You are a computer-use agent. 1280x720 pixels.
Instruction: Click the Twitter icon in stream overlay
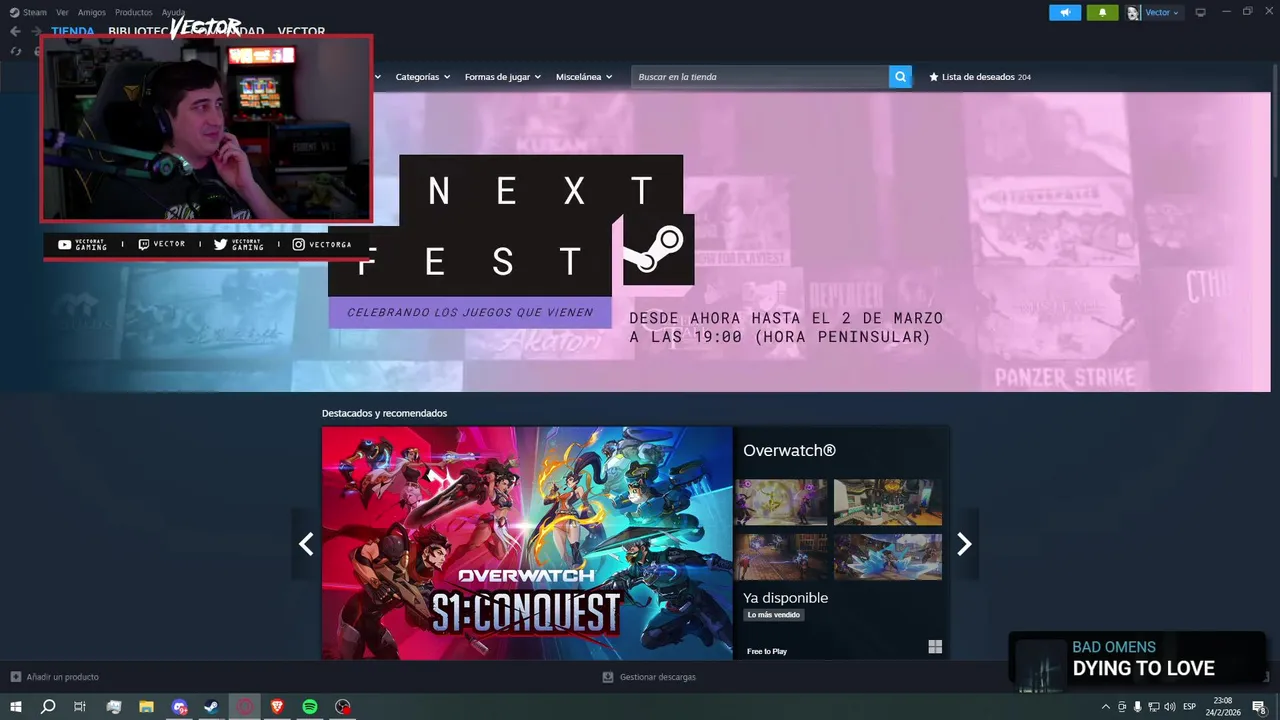(x=221, y=244)
